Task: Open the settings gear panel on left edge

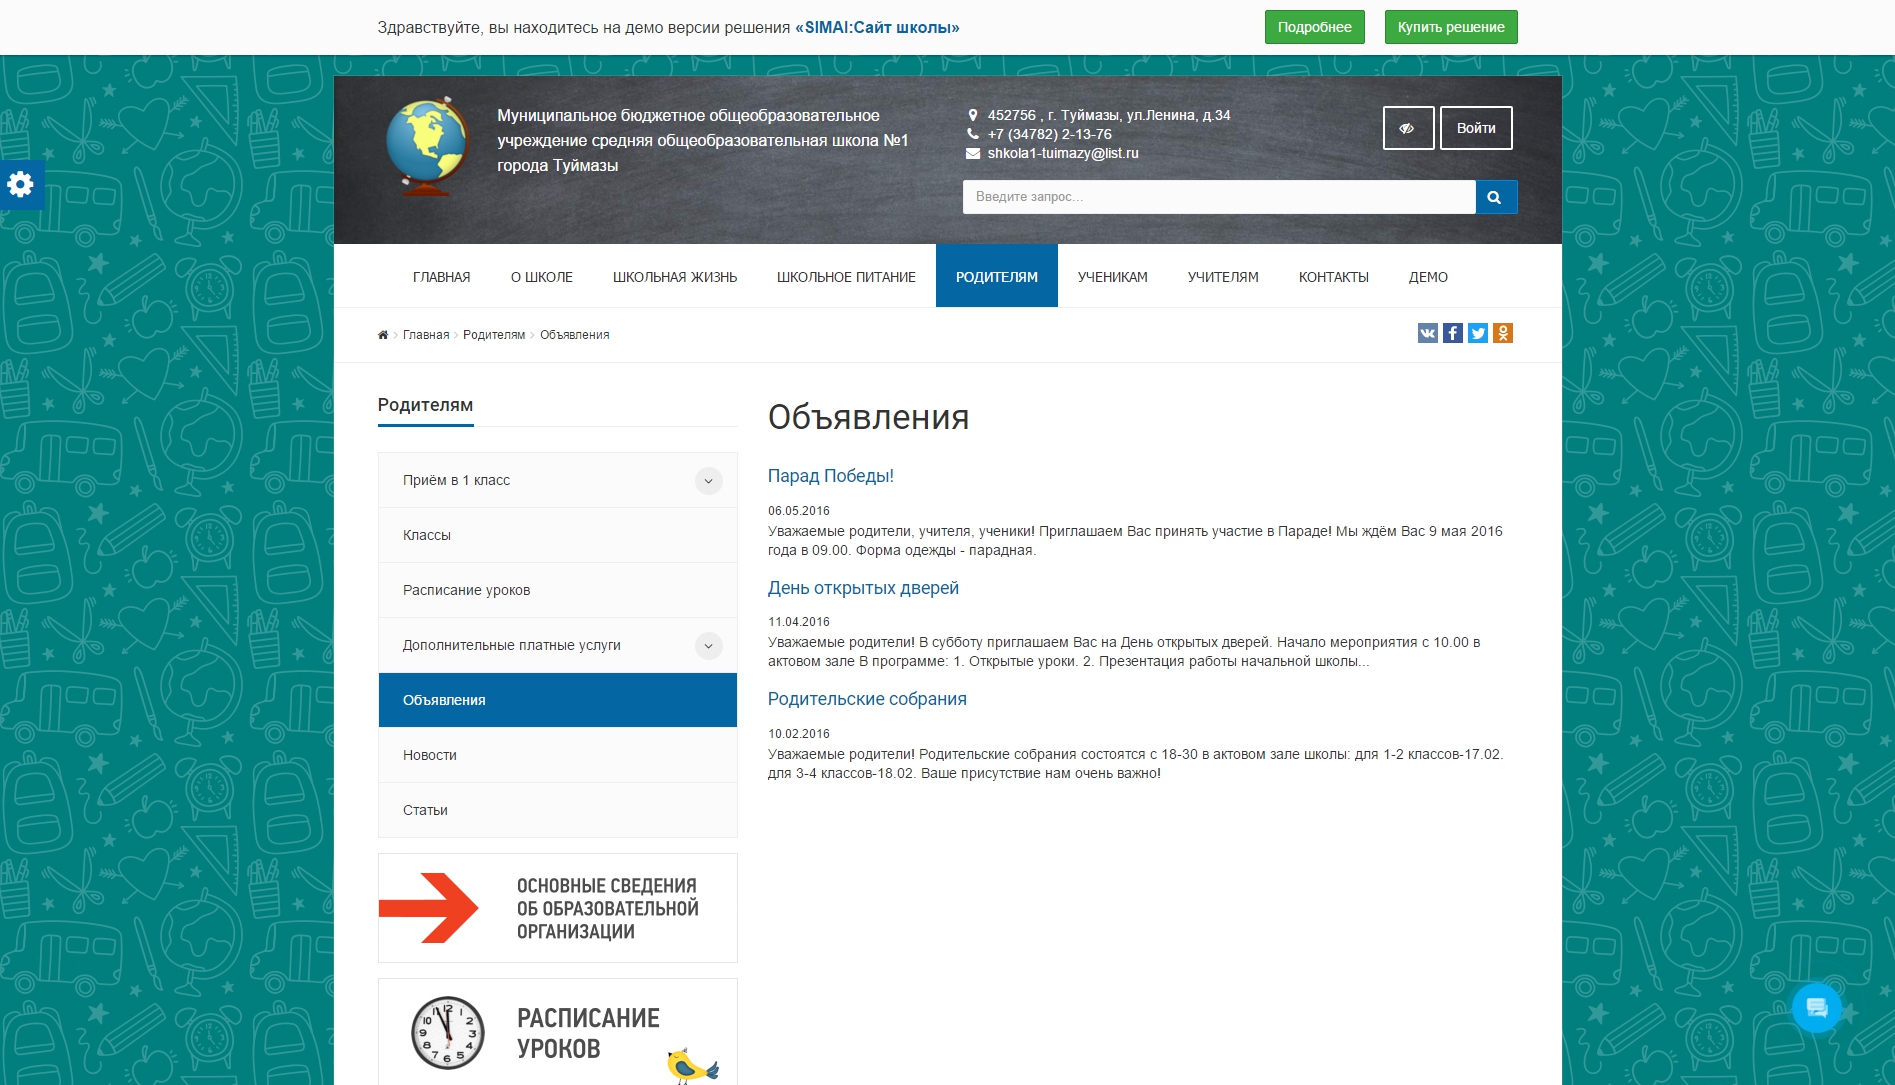Action: [21, 184]
